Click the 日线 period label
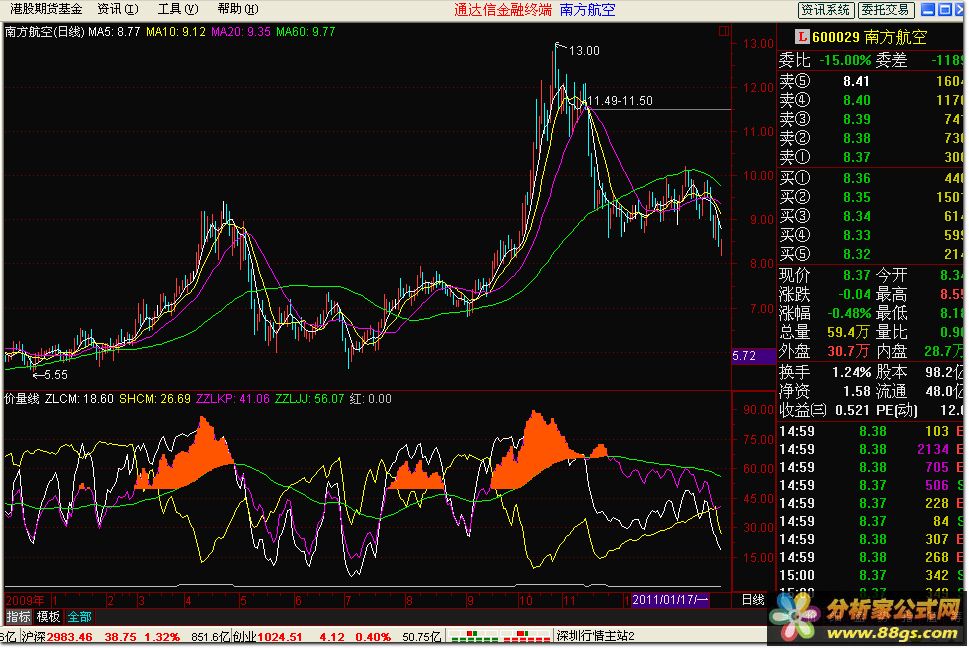 pos(753,599)
